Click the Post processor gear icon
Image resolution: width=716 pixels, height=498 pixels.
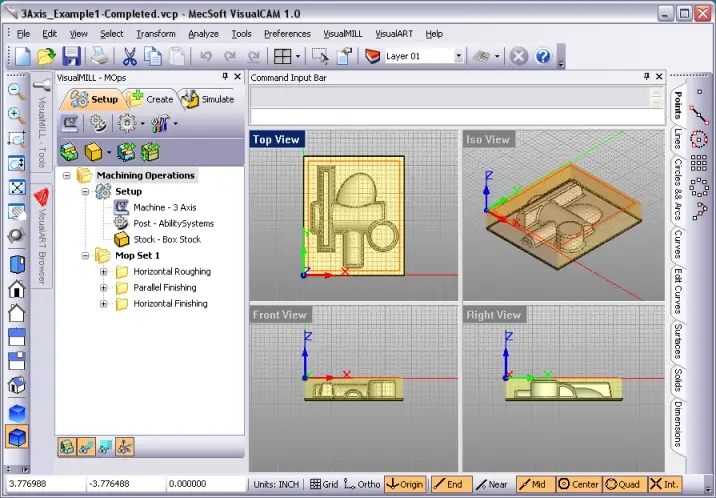97,123
